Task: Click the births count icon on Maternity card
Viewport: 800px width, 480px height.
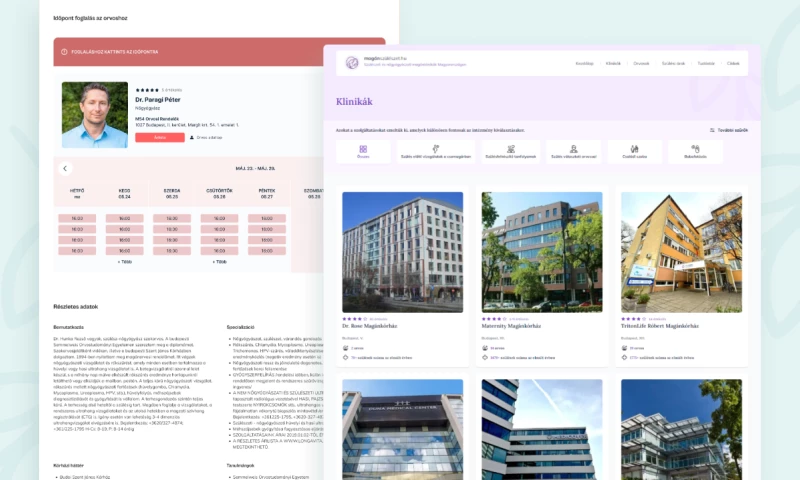Action: click(x=485, y=358)
